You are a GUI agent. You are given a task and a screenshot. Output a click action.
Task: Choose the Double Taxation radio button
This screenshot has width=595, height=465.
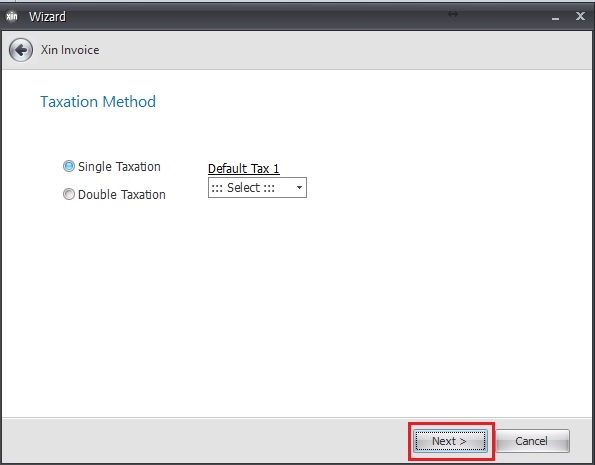(x=69, y=194)
